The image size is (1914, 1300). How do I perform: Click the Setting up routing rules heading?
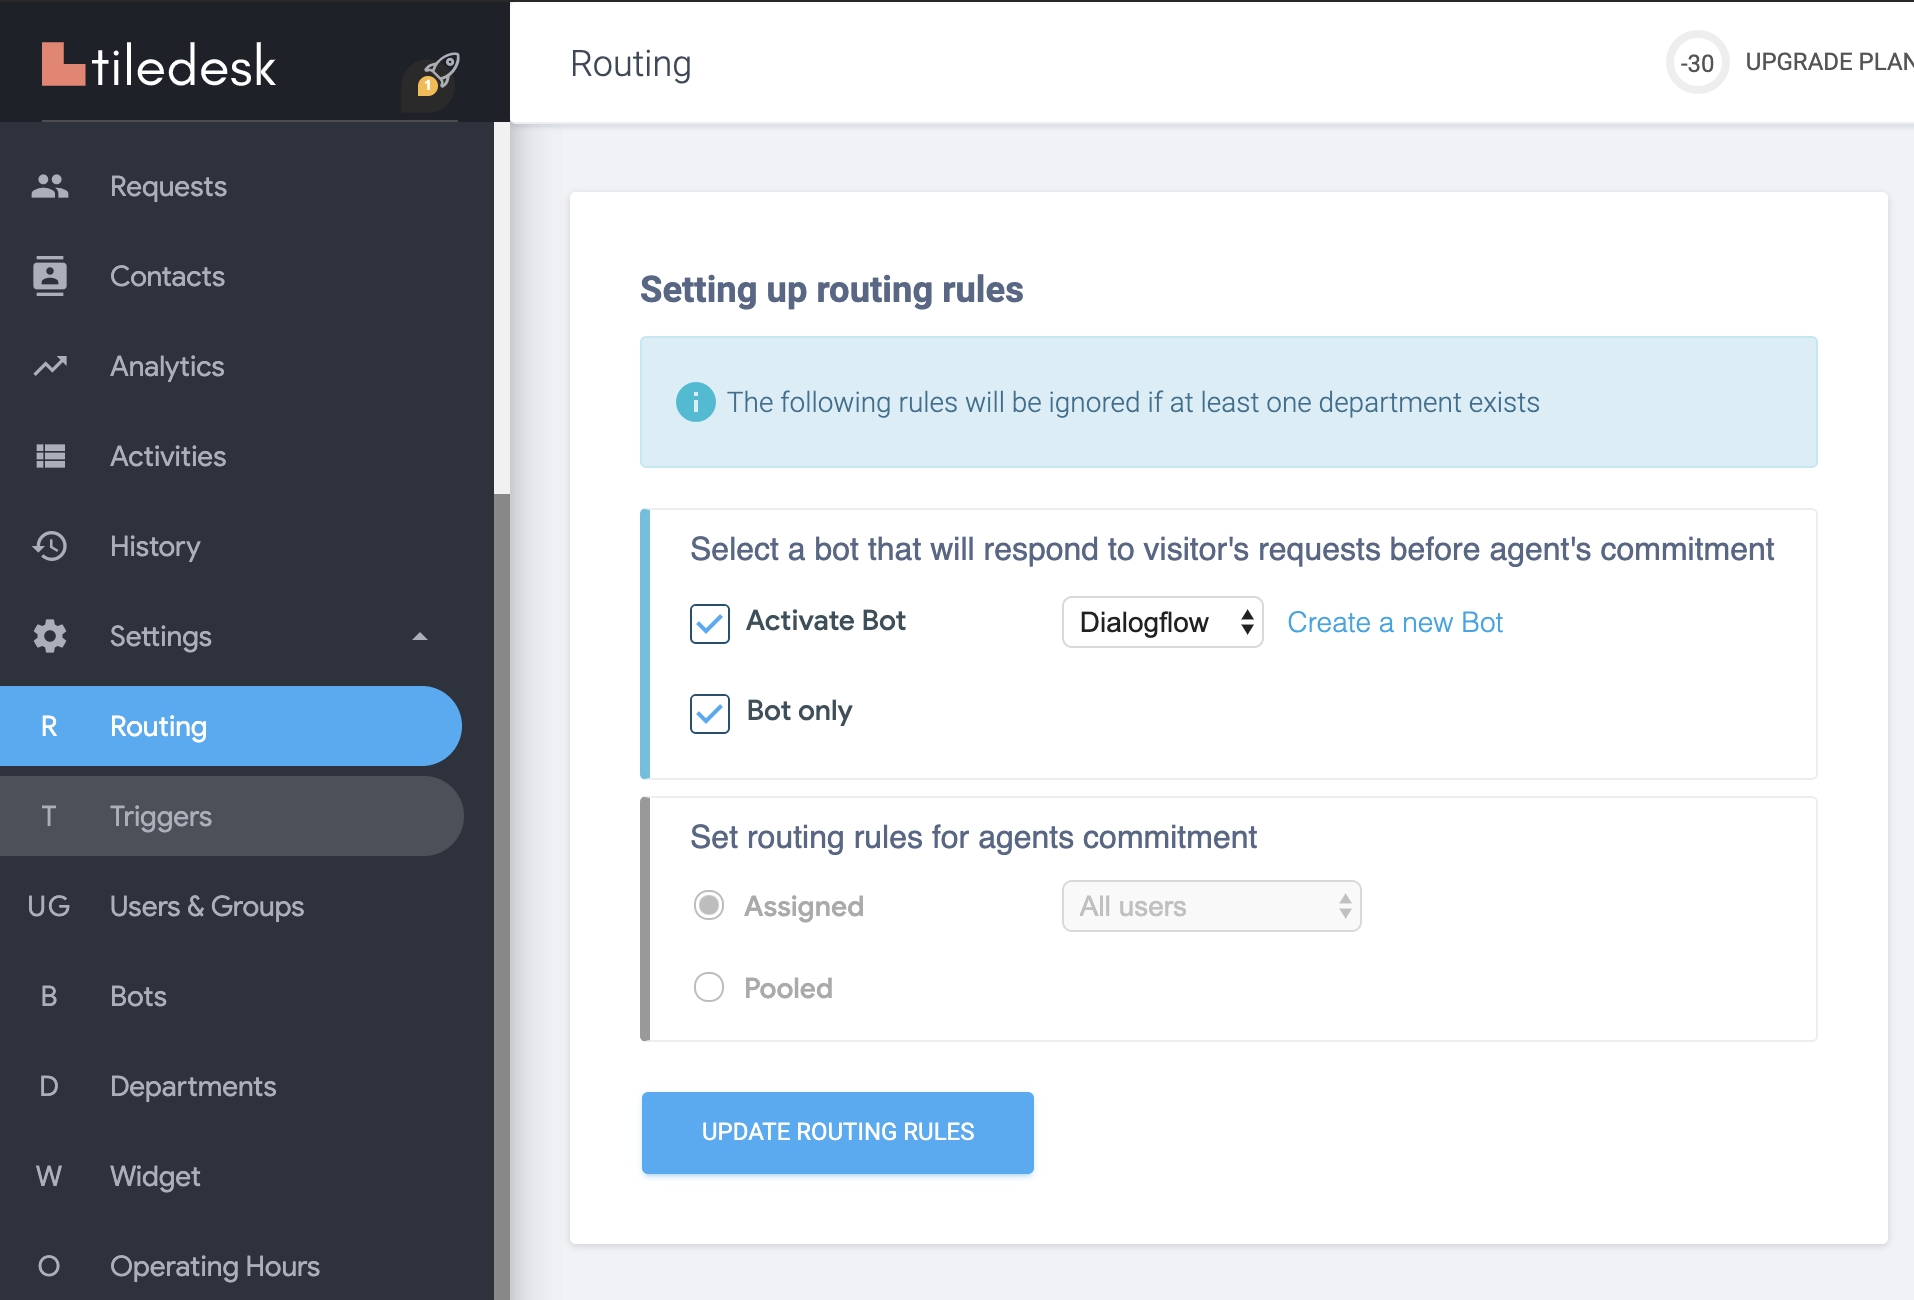coord(832,289)
